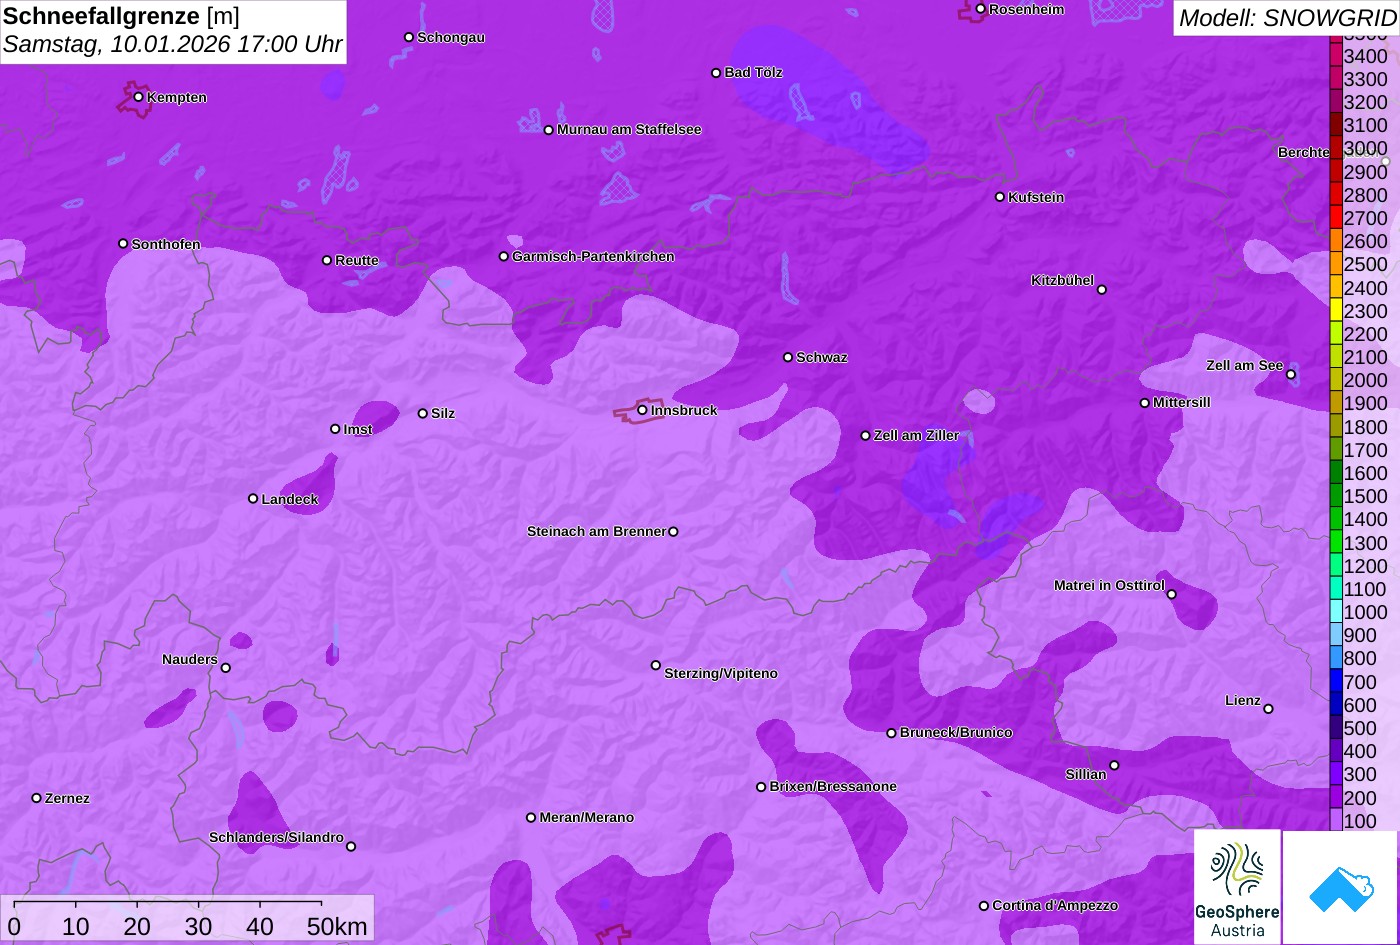Pick the orange 2600 legend color
This screenshot has width=1400, height=945.
coord(1336,241)
